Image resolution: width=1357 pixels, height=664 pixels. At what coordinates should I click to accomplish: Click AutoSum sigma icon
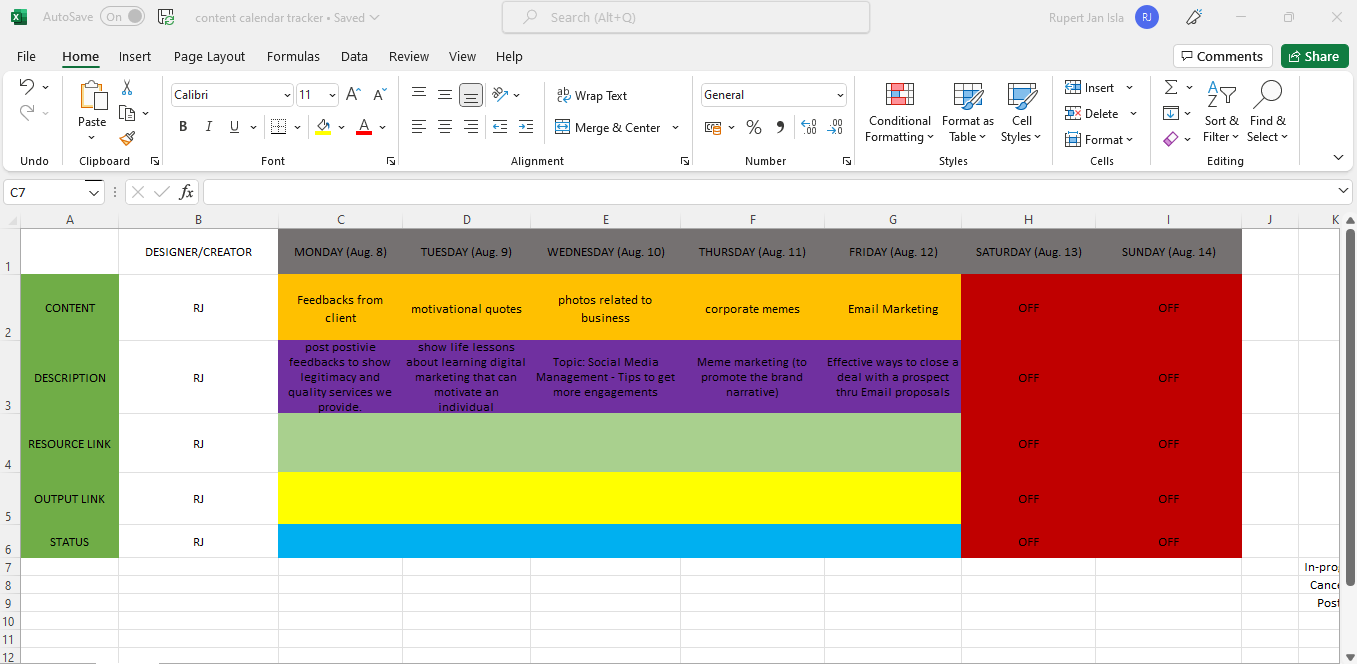tap(1171, 87)
